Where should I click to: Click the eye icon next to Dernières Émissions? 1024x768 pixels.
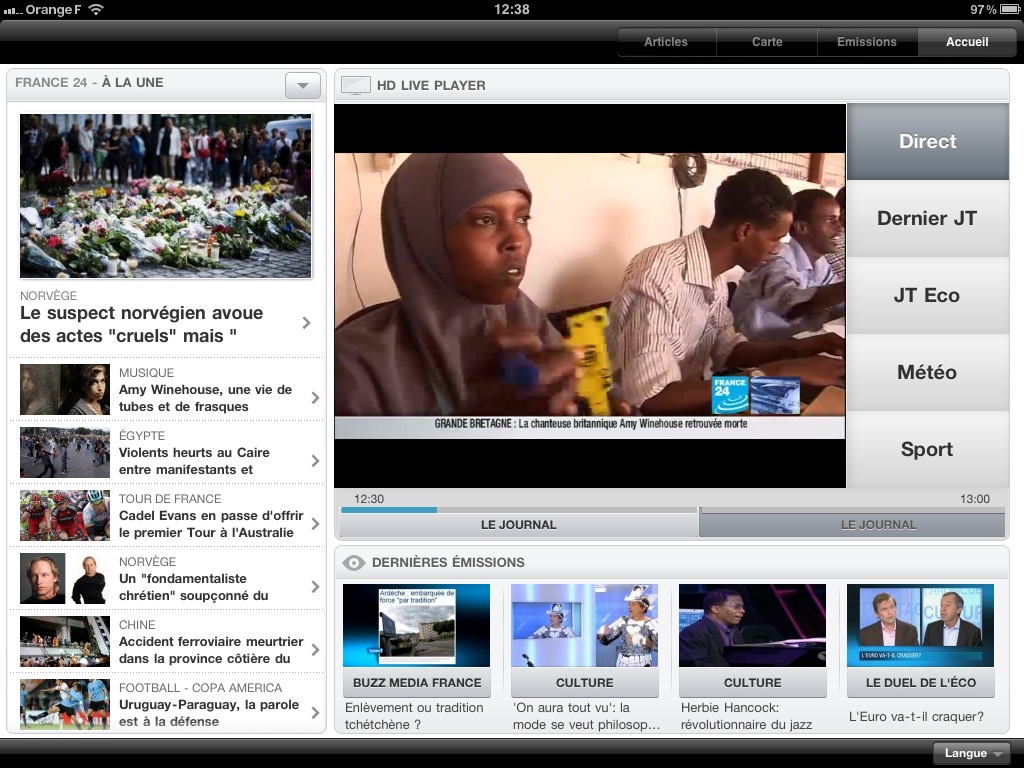coord(353,563)
